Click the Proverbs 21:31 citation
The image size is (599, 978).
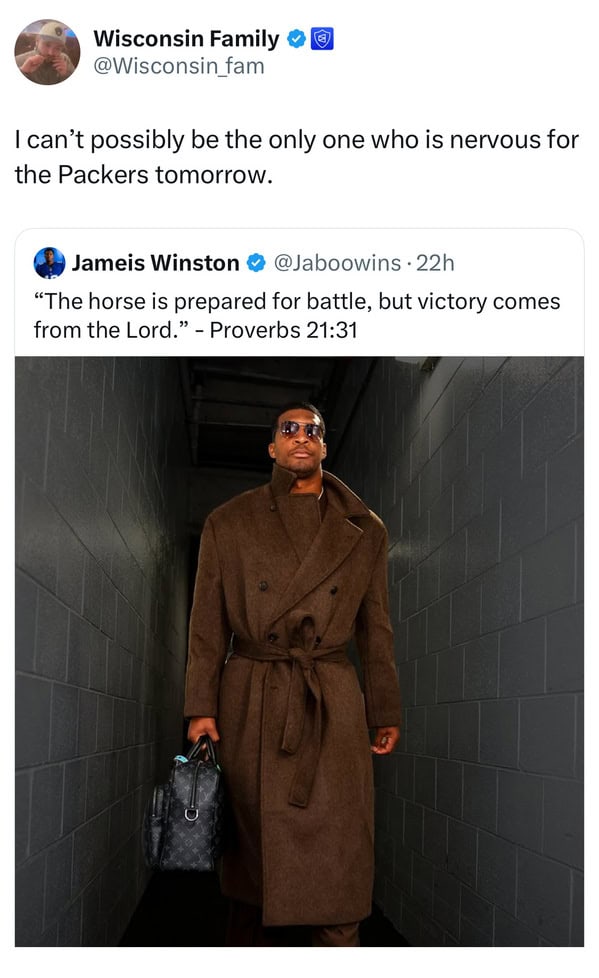pos(283,330)
